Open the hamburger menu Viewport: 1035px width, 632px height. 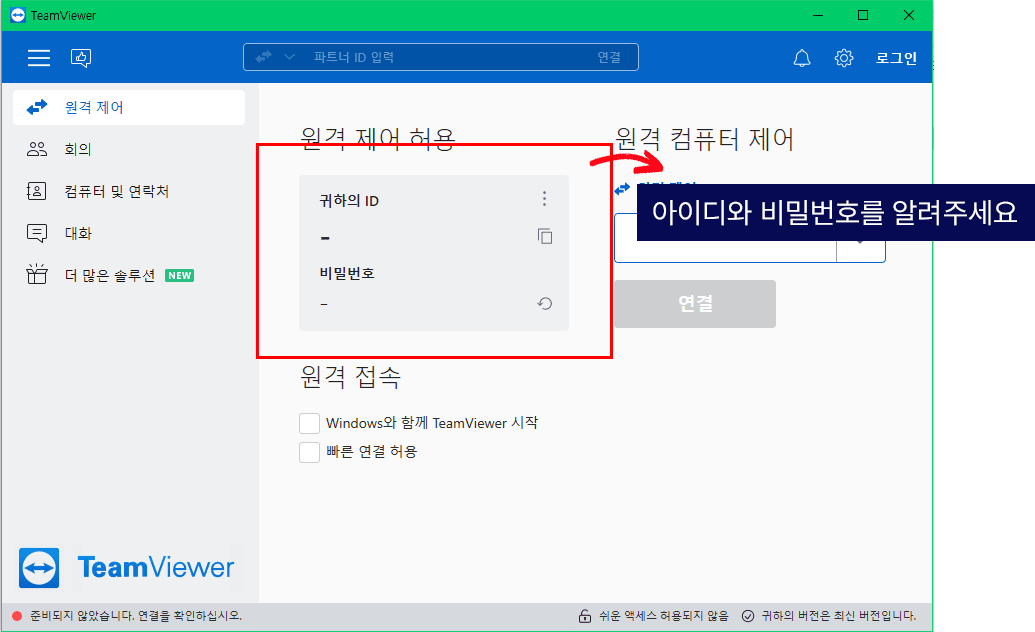click(39, 58)
